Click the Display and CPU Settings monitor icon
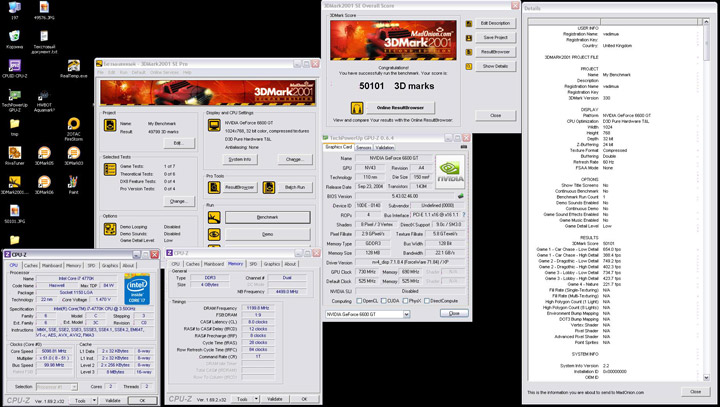Screen dimensions: 720x407 [x=214, y=125]
